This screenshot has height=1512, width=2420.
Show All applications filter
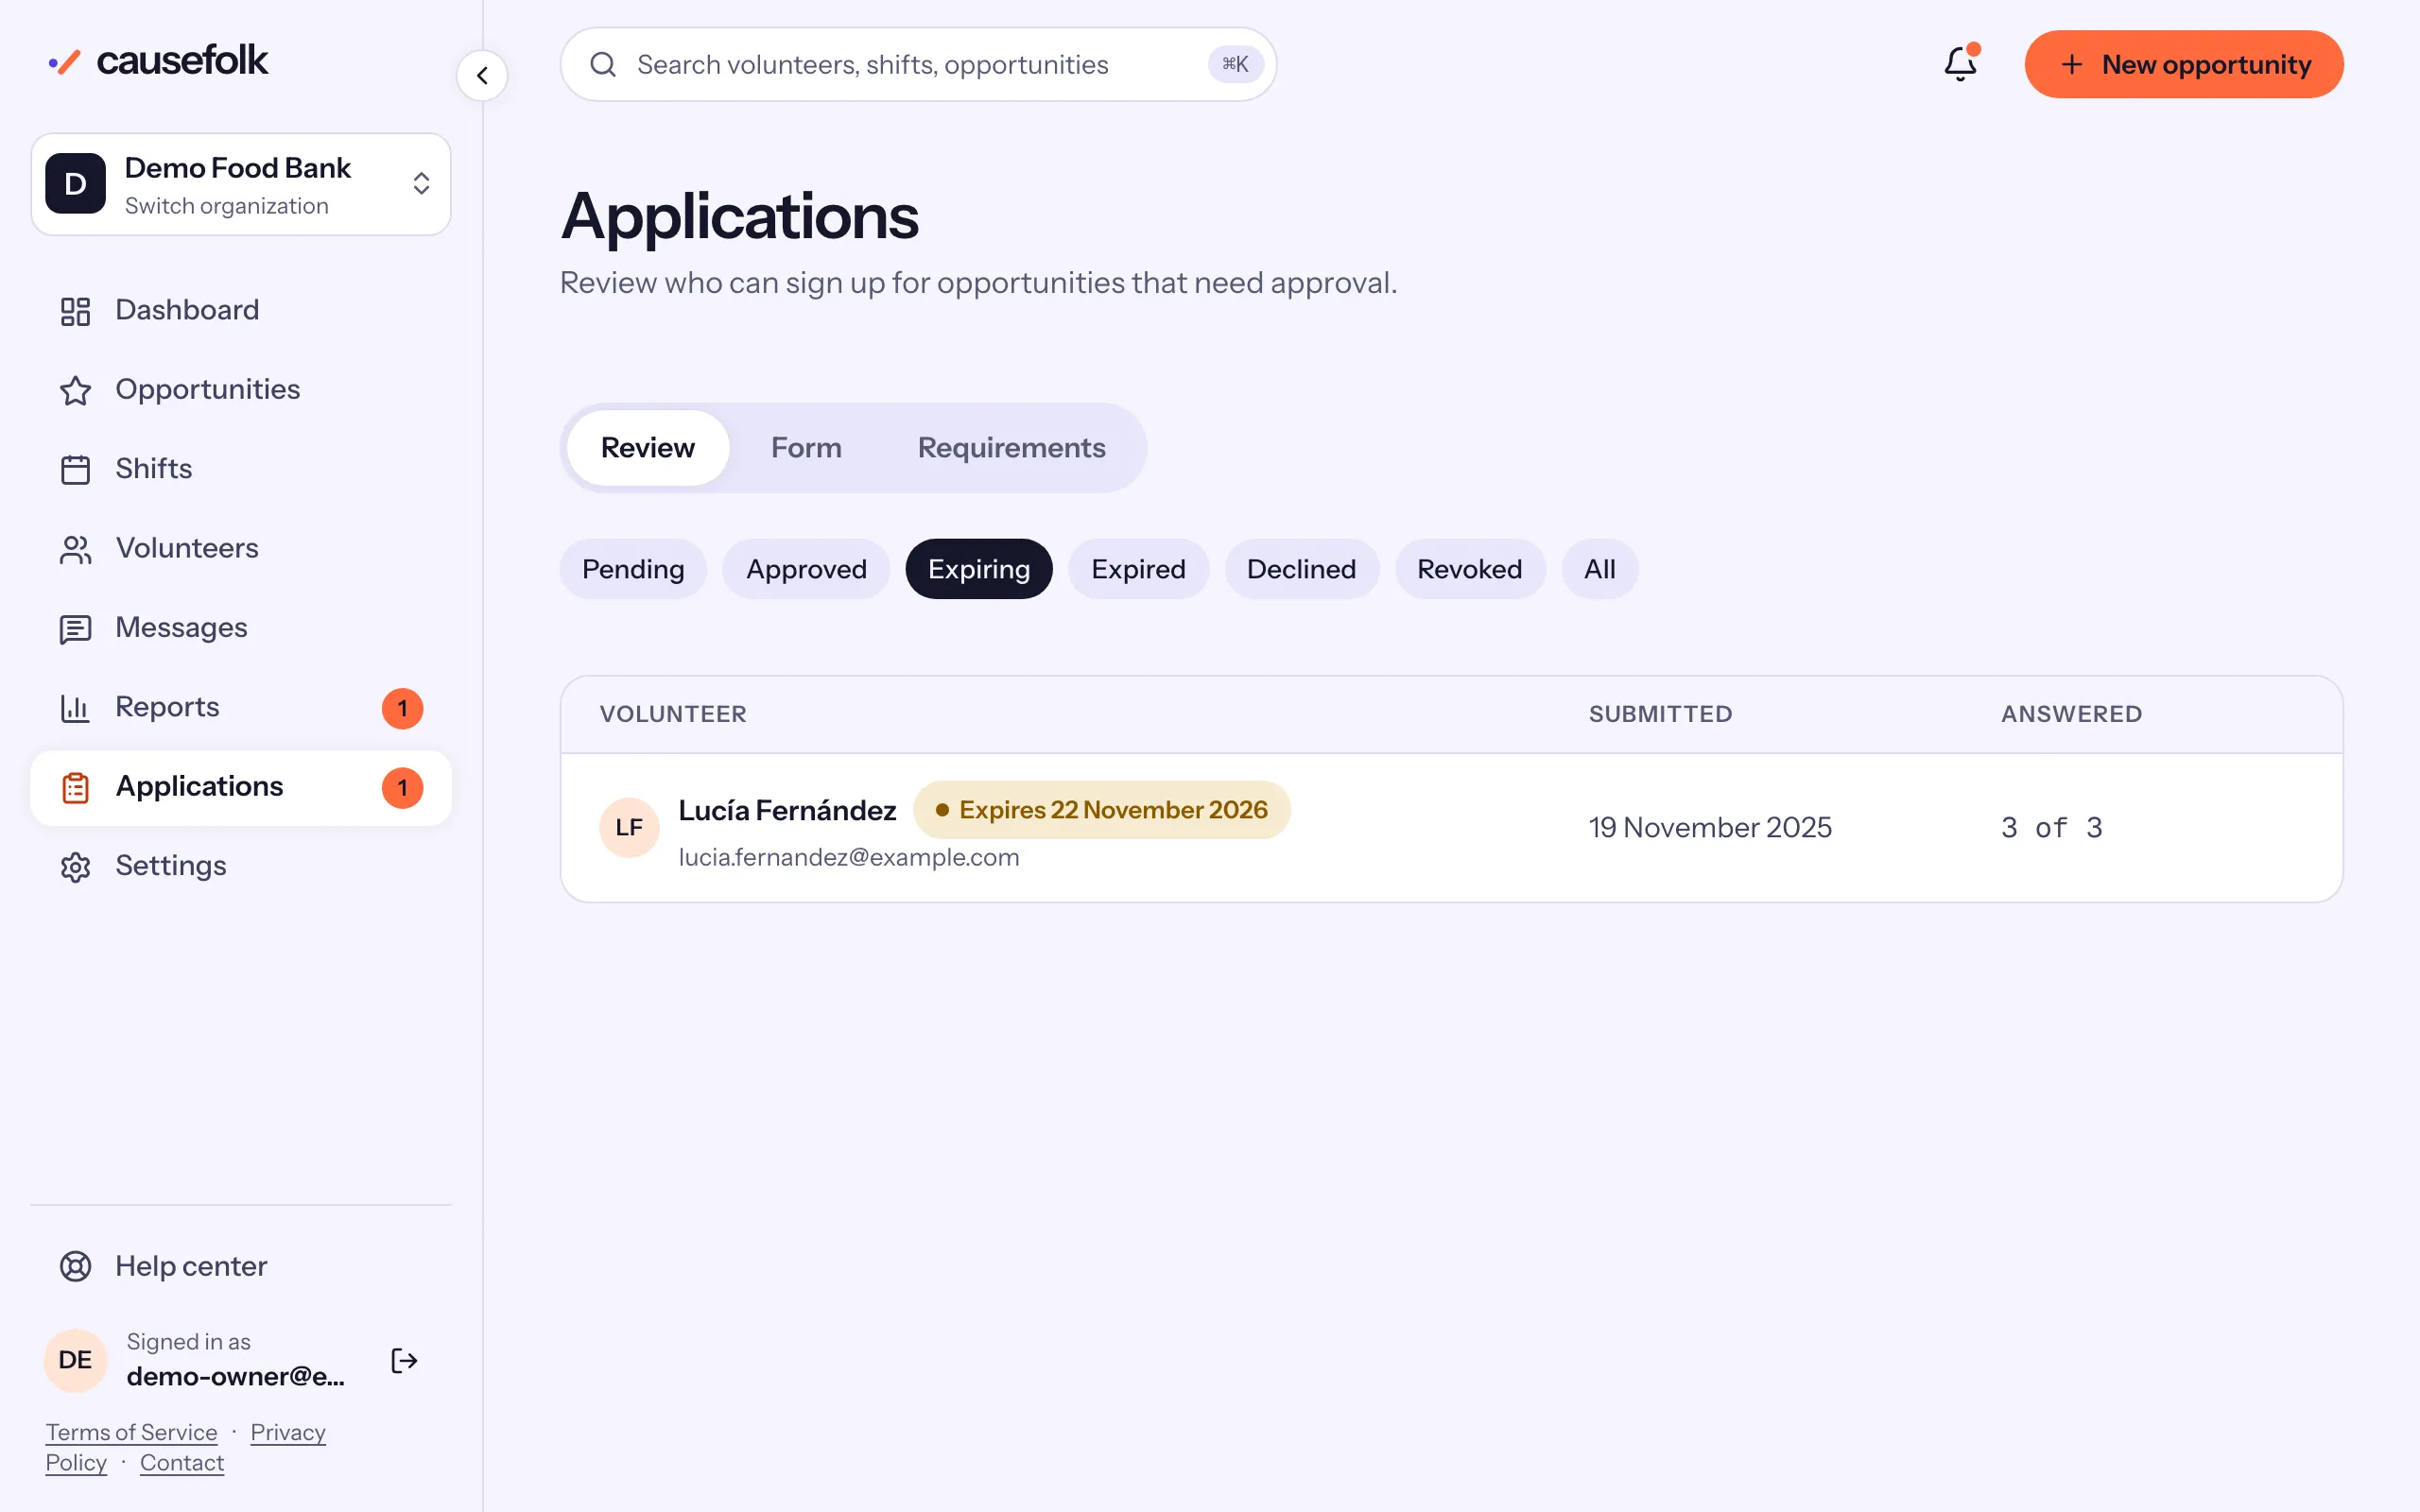tap(1599, 569)
